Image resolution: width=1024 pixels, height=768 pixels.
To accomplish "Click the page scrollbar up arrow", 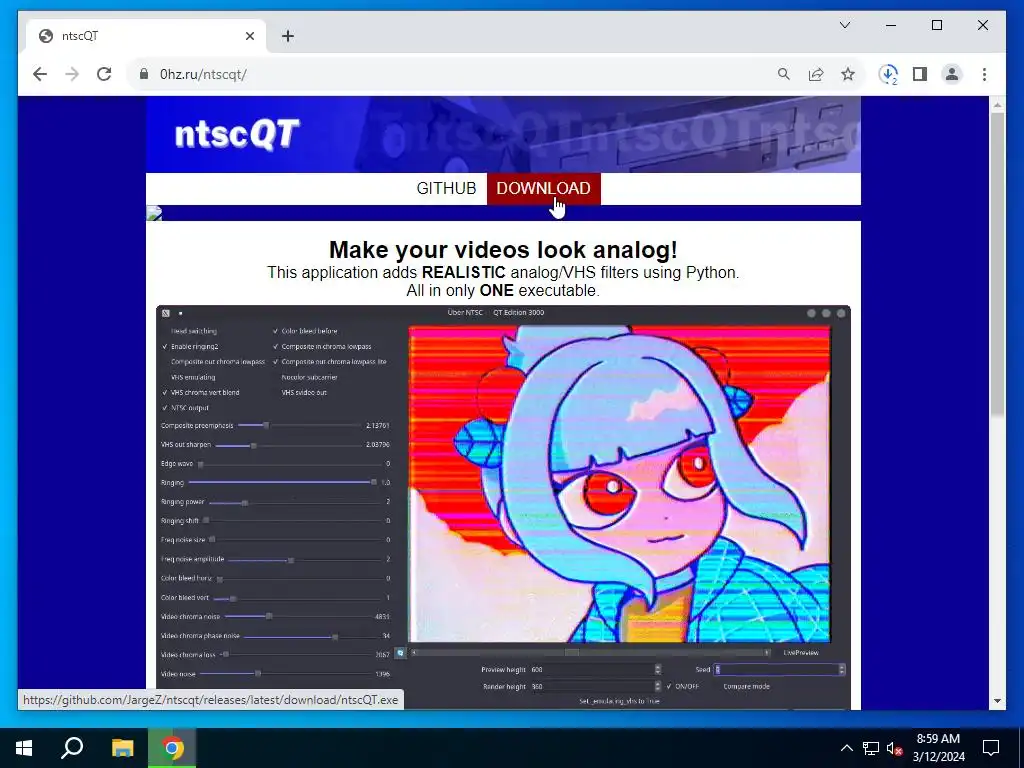I will [997, 106].
